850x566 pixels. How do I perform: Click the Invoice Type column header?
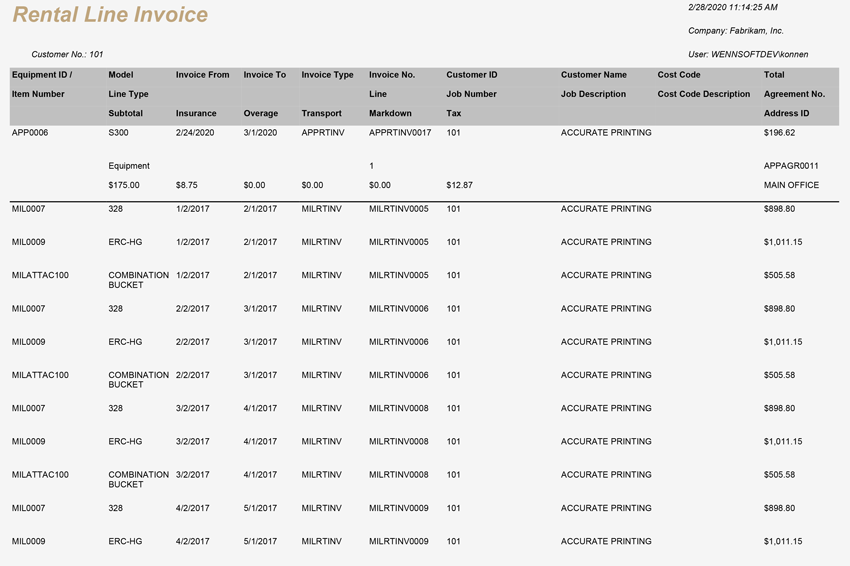click(327, 75)
